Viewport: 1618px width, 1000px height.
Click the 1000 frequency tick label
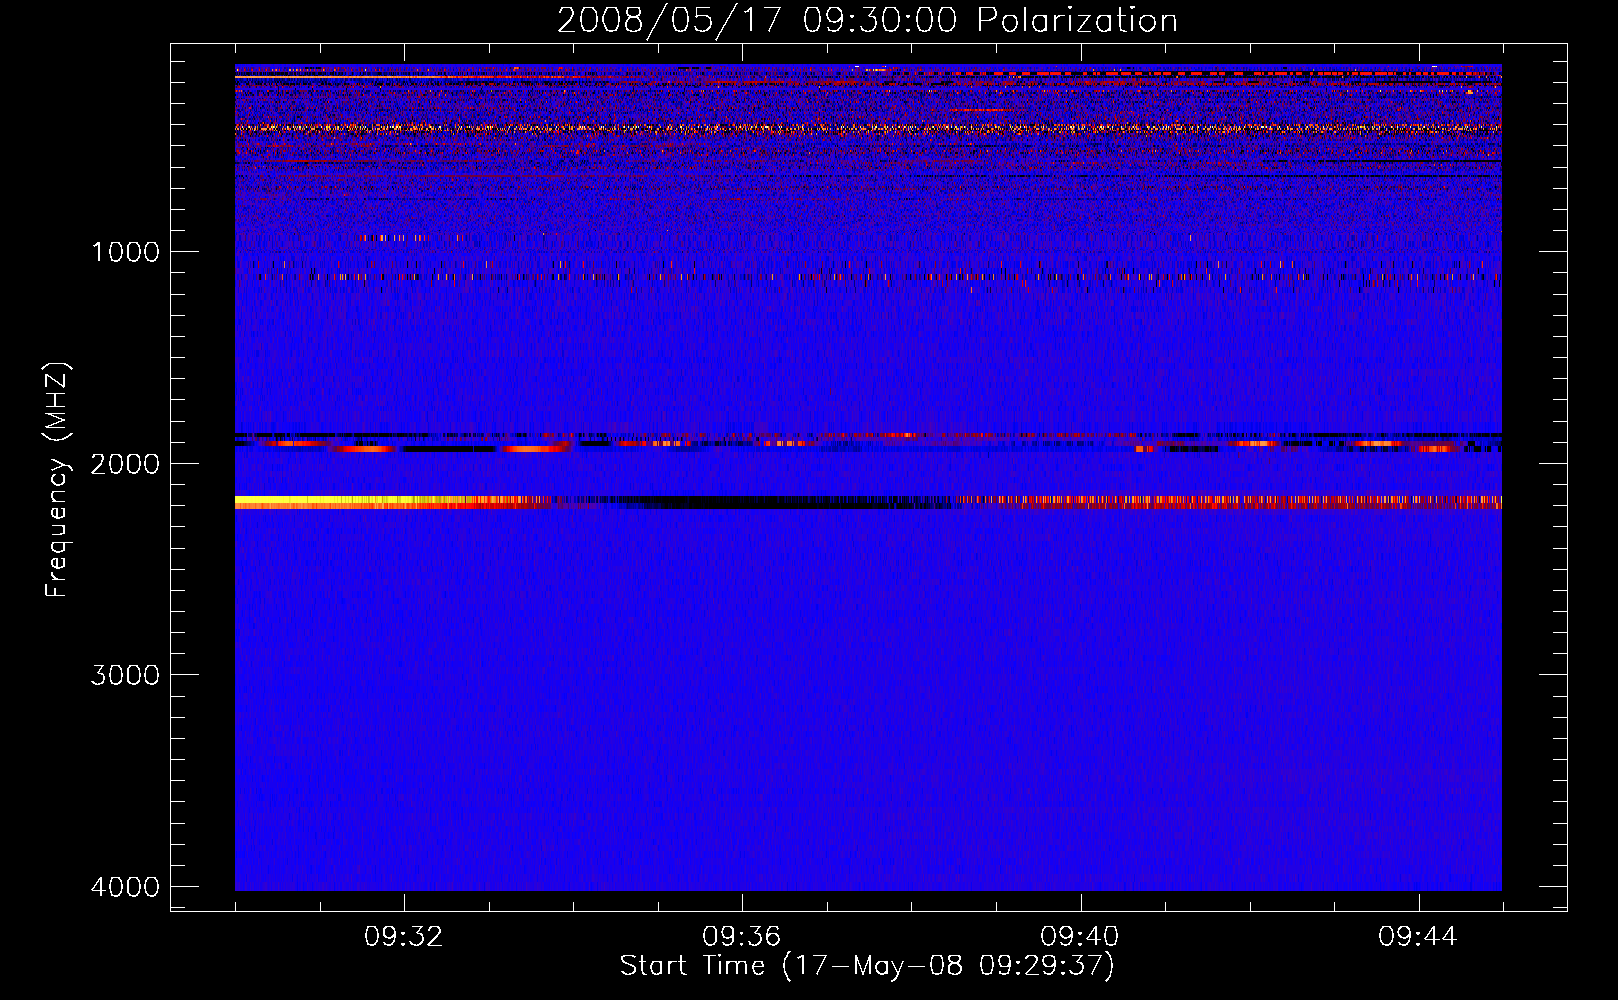click(x=125, y=251)
